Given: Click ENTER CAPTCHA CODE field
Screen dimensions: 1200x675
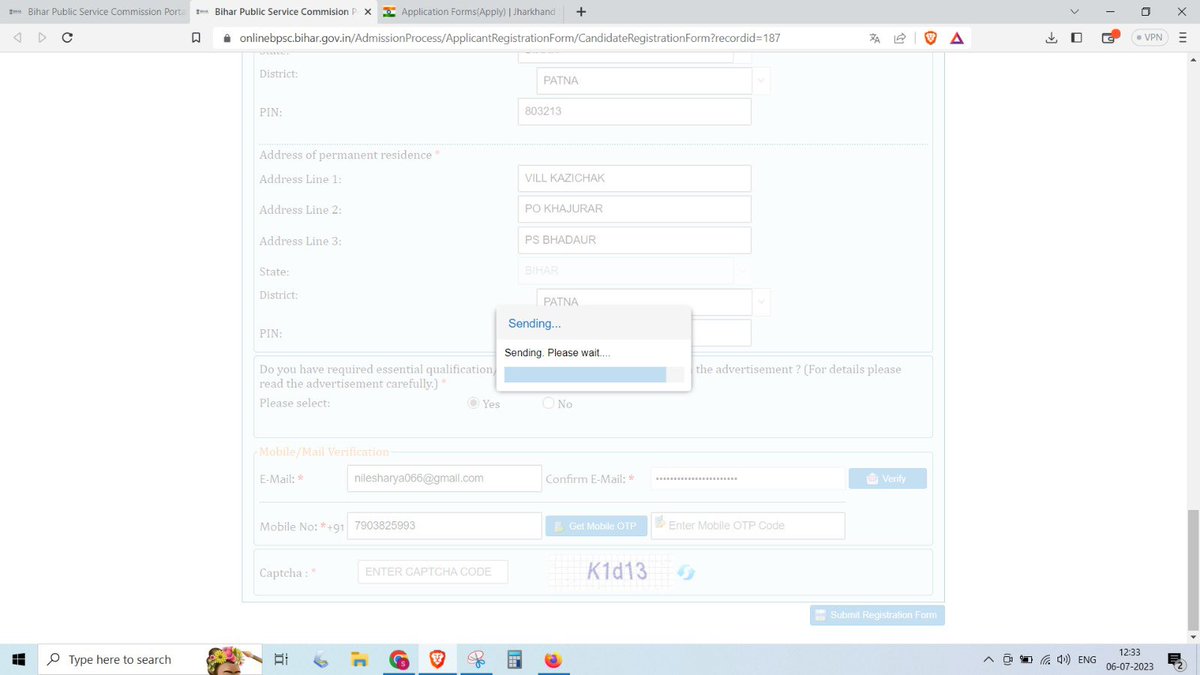Looking at the screenshot, I should point(432,572).
